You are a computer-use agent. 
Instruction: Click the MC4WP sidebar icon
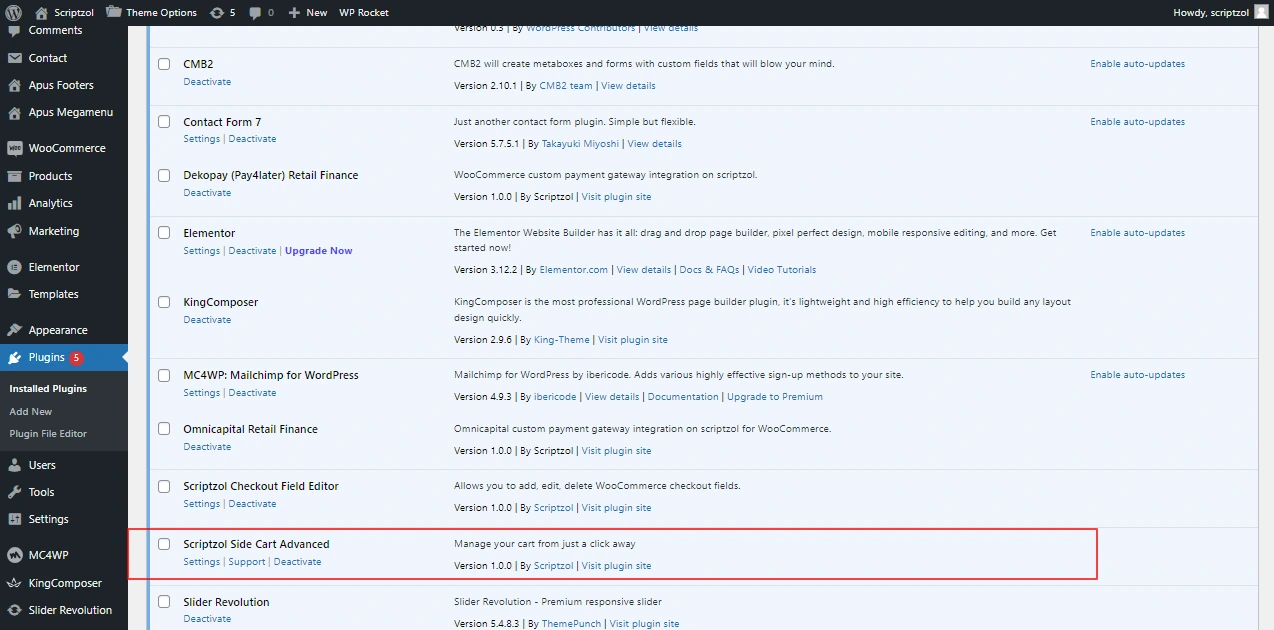pyautogui.click(x=14, y=555)
